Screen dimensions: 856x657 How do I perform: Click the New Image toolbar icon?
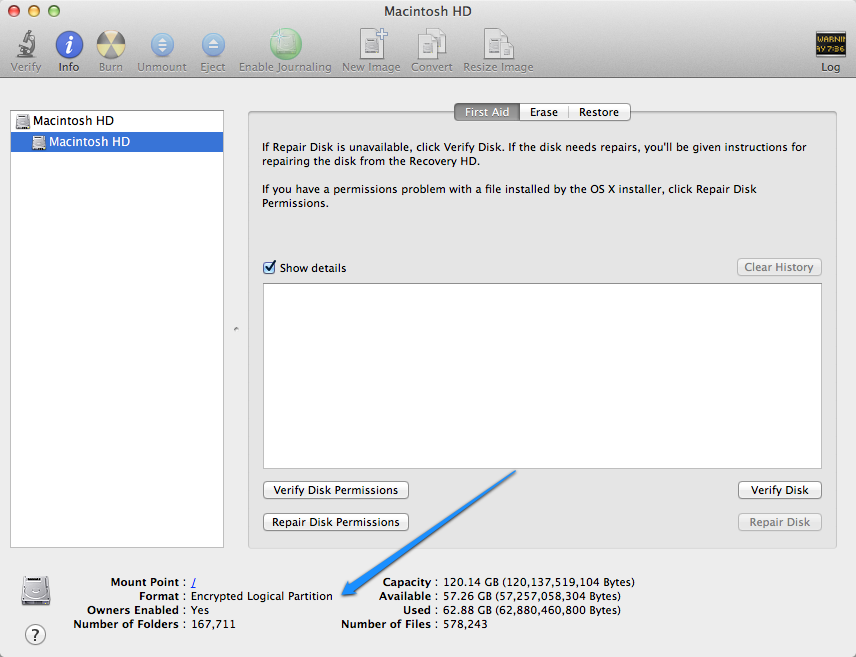[x=372, y=43]
